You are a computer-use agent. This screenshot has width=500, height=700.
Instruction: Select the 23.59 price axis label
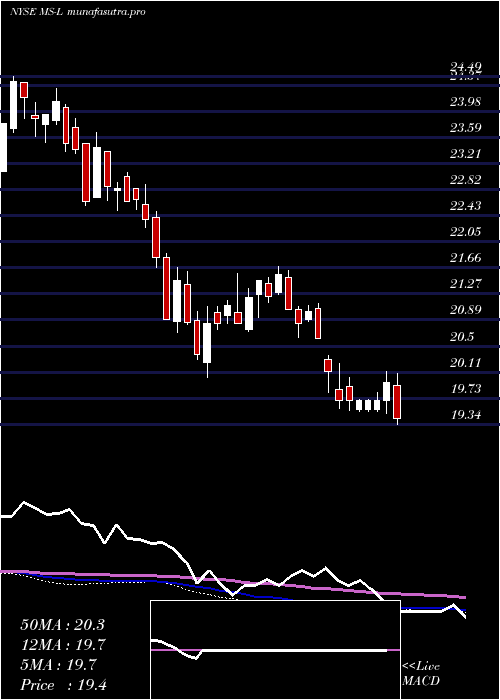pos(466,128)
